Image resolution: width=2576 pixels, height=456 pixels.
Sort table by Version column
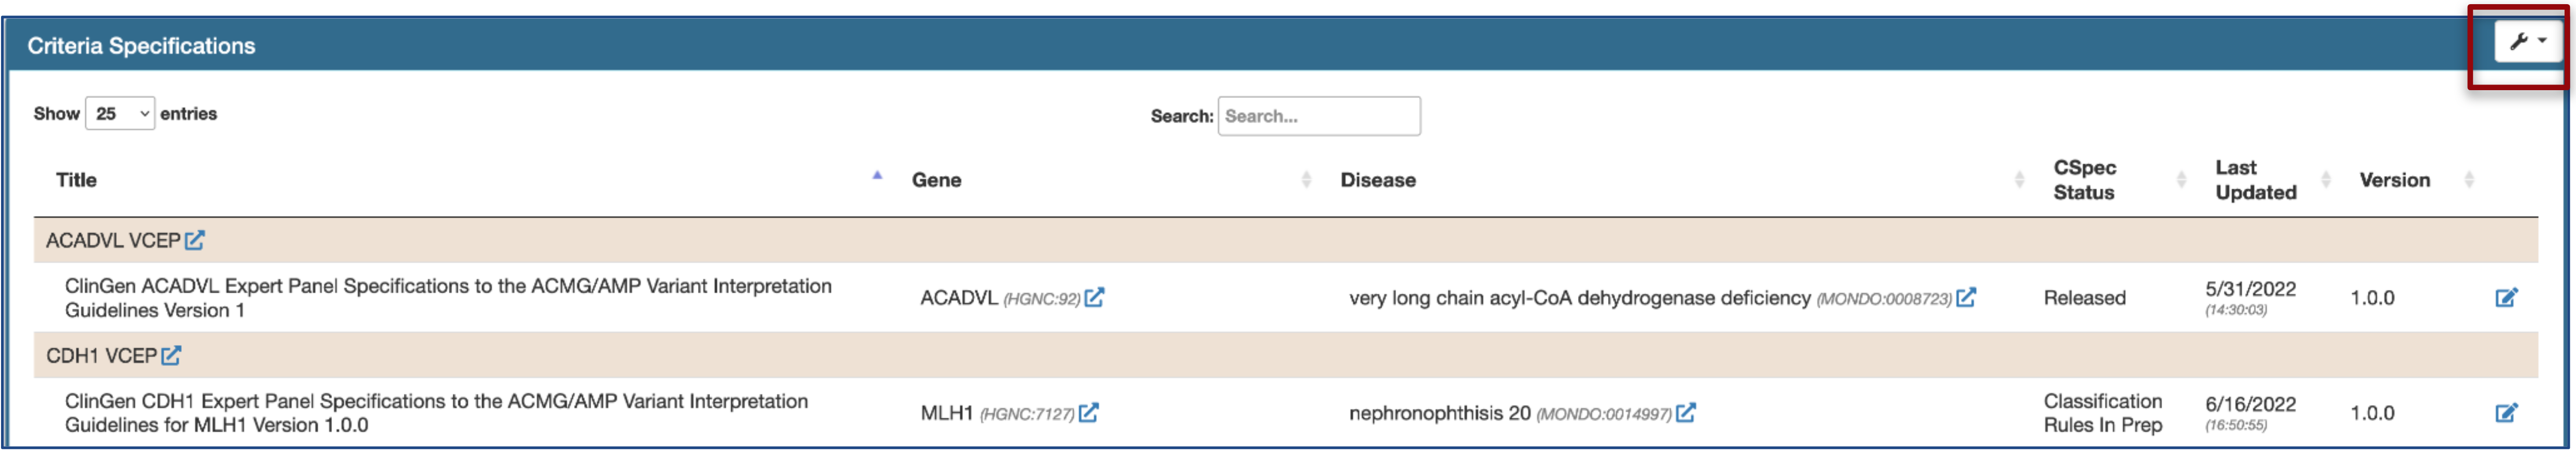(2394, 180)
